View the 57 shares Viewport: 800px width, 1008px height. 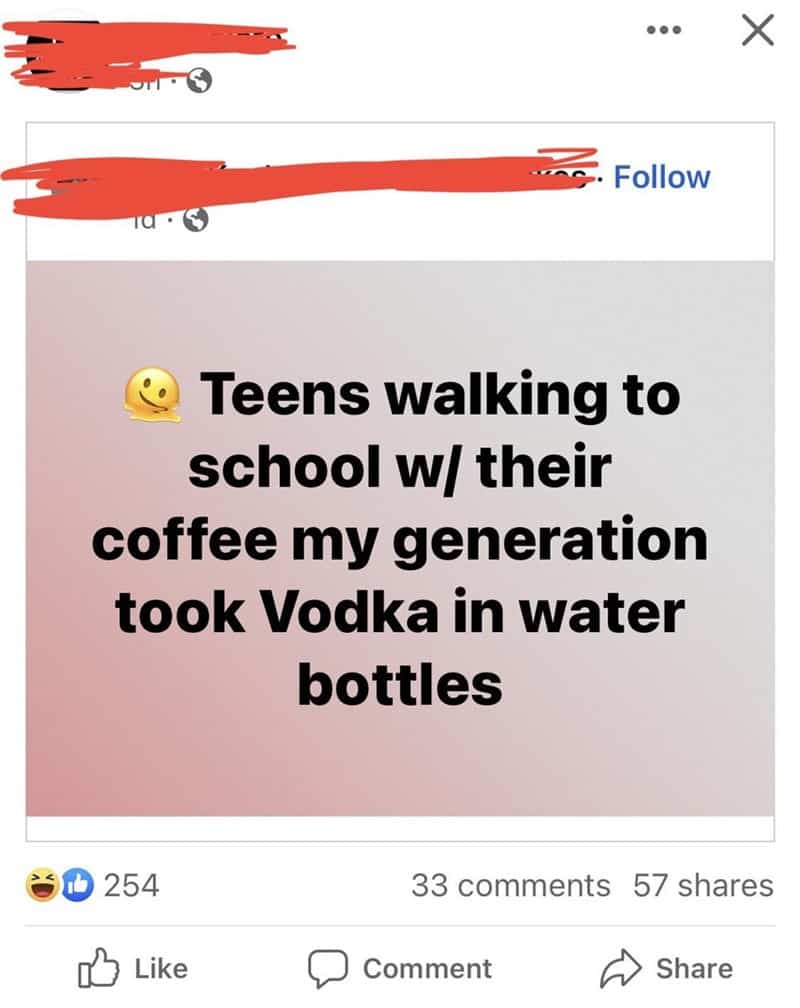703,885
